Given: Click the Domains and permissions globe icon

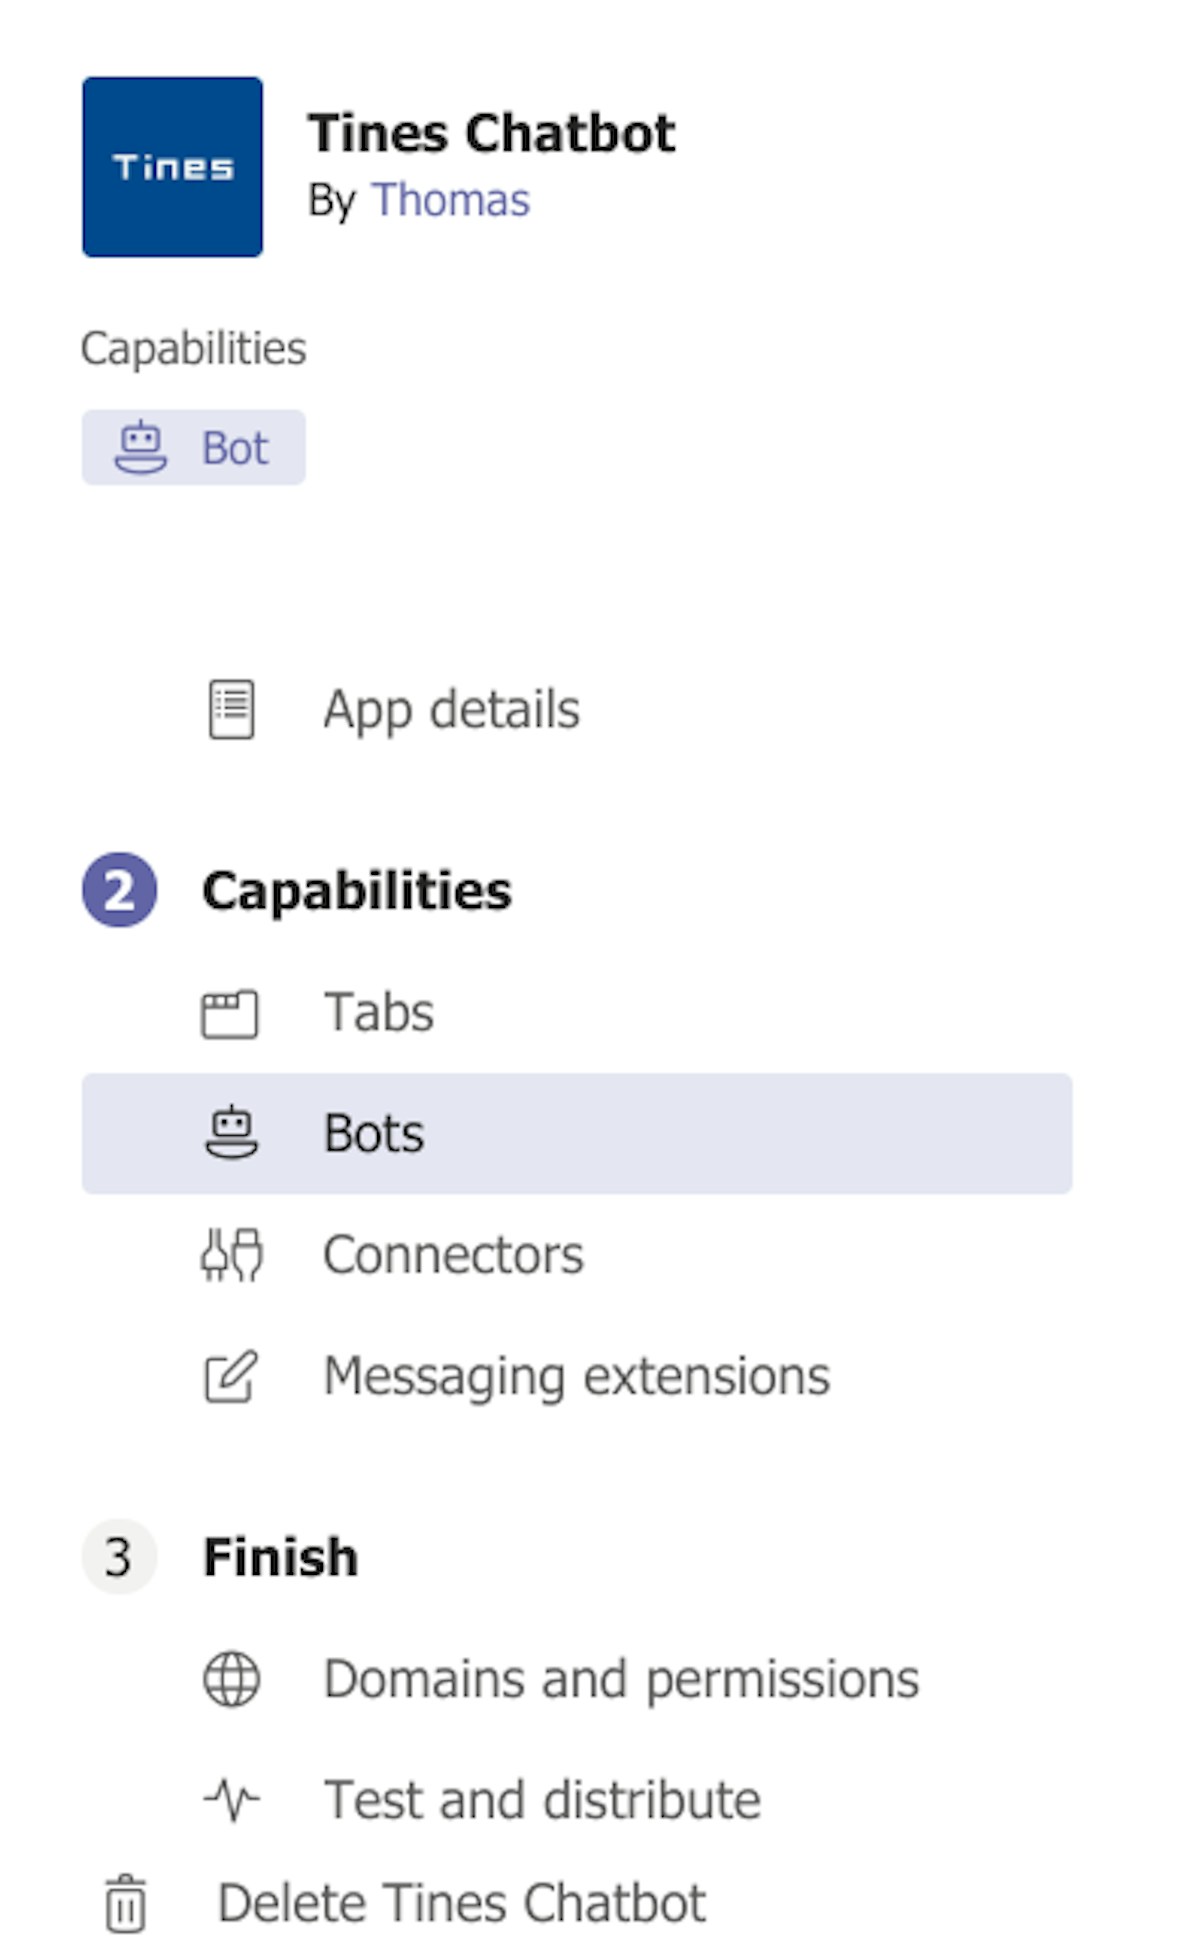Looking at the screenshot, I should [x=231, y=1679].
